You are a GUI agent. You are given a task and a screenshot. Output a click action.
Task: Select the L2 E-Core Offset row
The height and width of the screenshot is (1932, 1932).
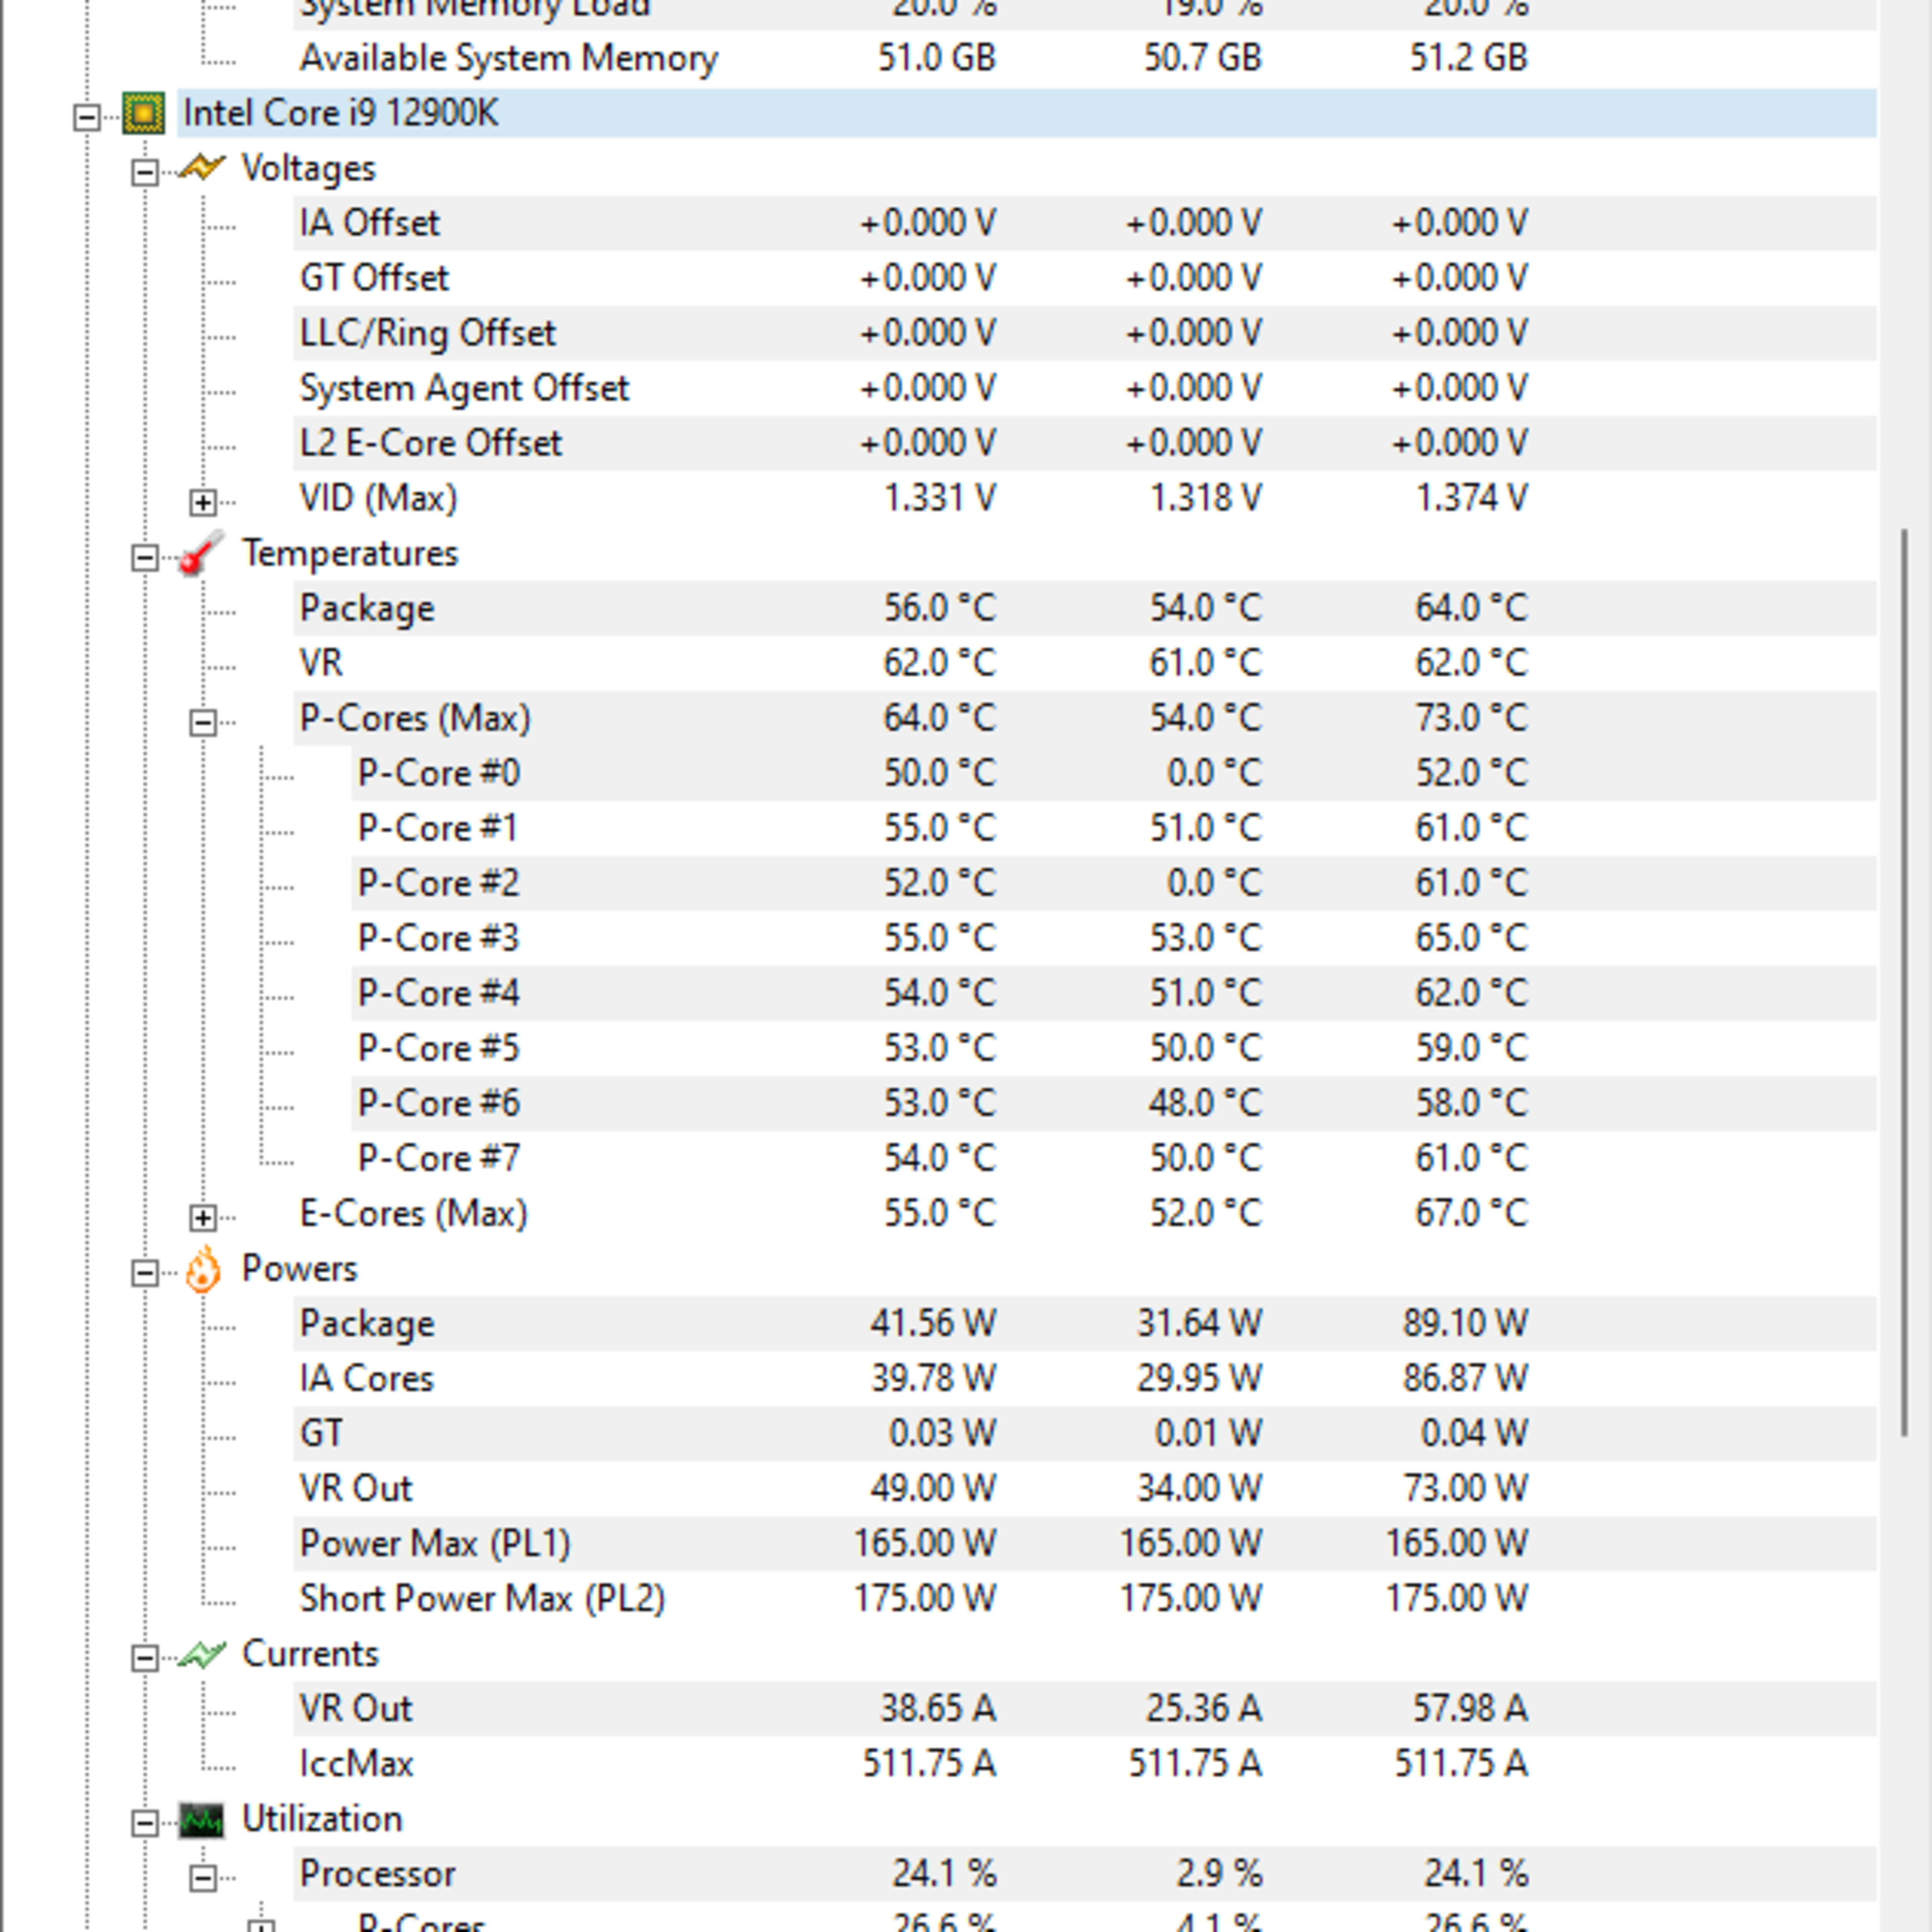click(1084, 443)
